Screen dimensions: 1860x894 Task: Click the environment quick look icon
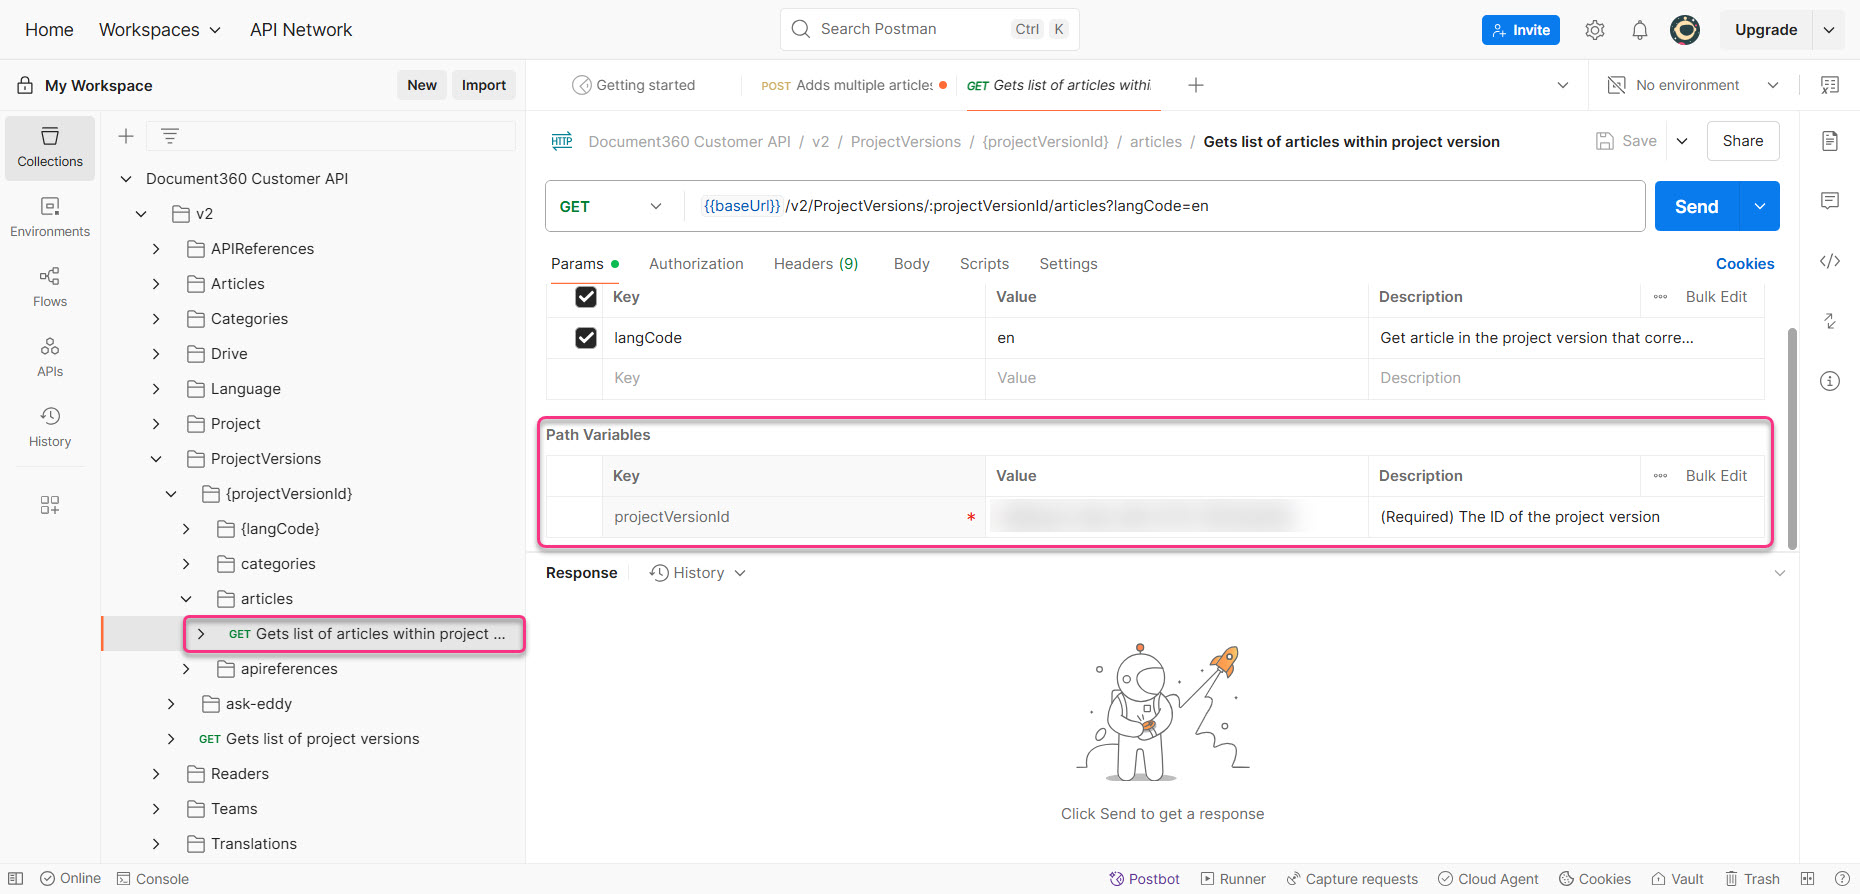(1830, 85)
